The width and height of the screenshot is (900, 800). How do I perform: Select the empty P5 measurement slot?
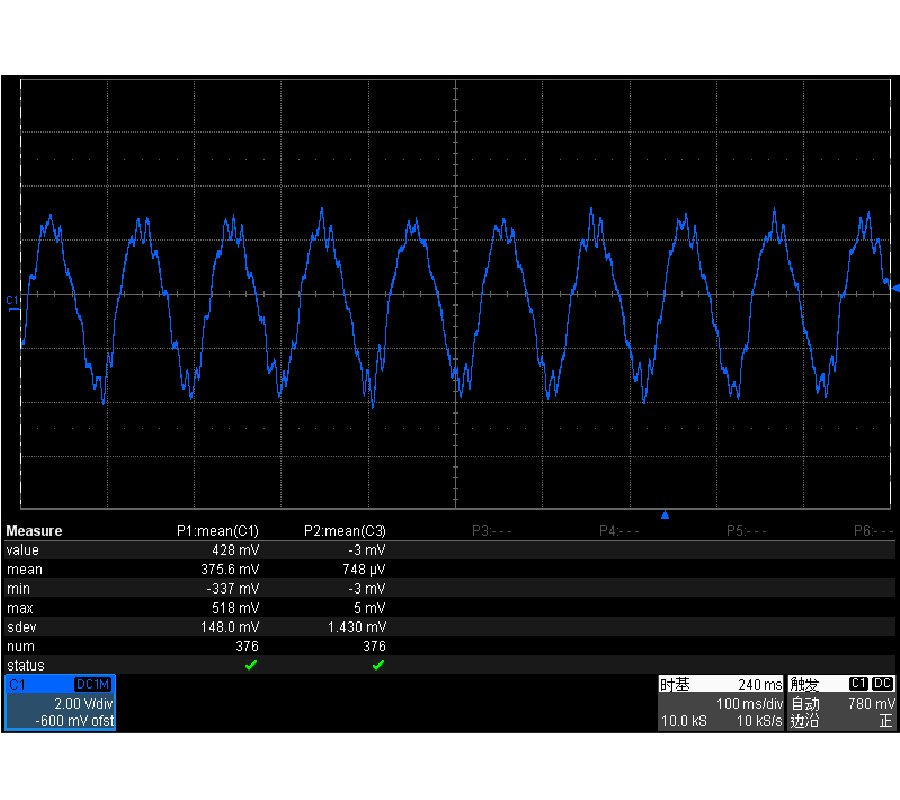tap(746, 531)
